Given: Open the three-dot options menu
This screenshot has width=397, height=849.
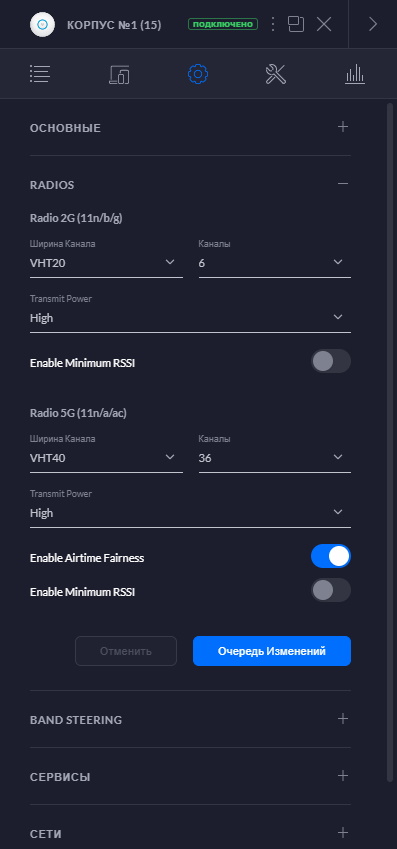Looking at the screenshot, I should [273, 24].
